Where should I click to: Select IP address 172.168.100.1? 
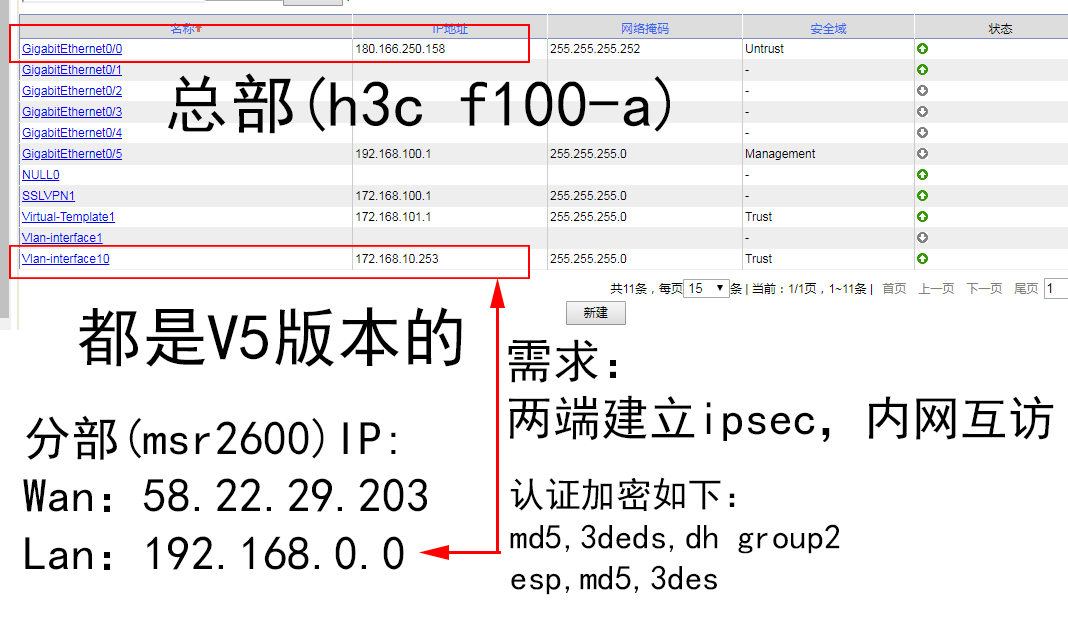[393, 196]
